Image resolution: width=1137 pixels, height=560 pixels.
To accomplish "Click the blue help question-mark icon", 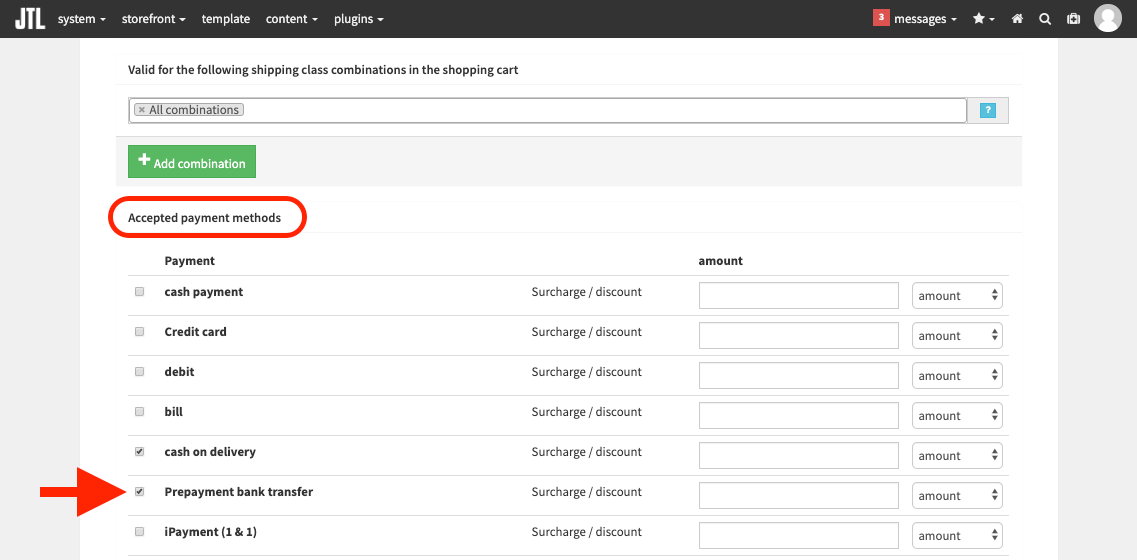I will tap(987, 110).
